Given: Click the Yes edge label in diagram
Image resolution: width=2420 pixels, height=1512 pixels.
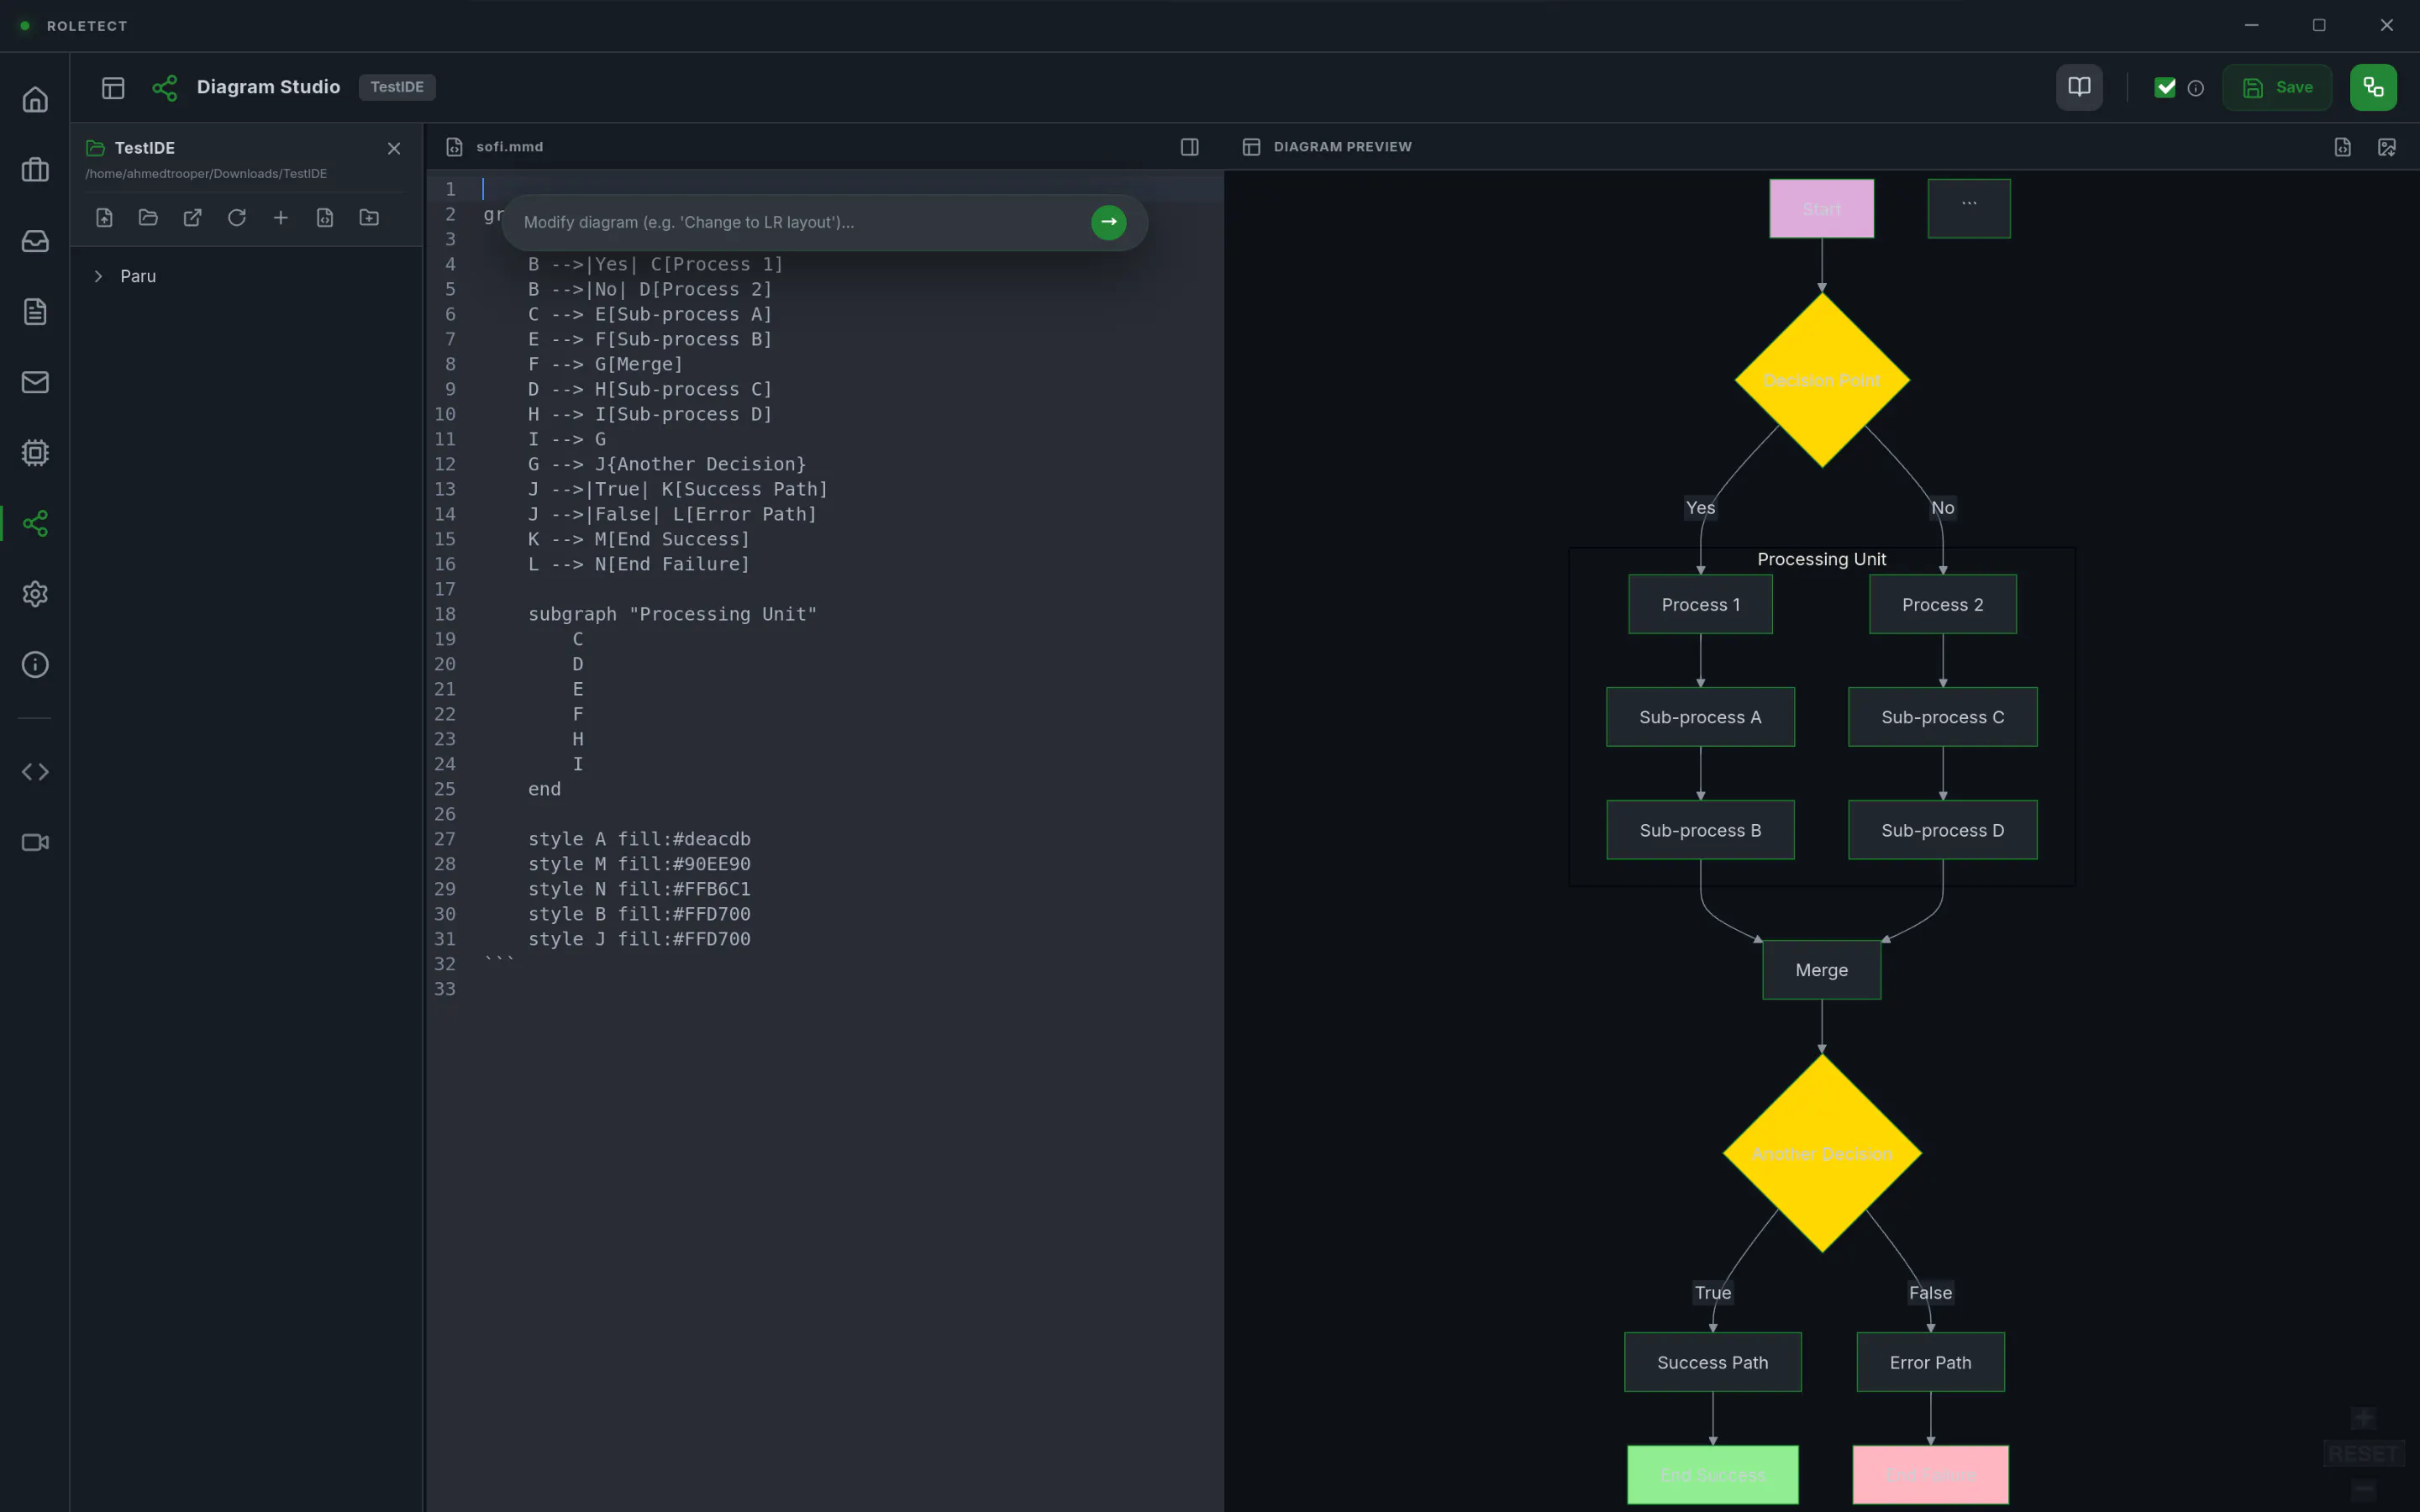Looking at the screenshot, I should 1700,508.
